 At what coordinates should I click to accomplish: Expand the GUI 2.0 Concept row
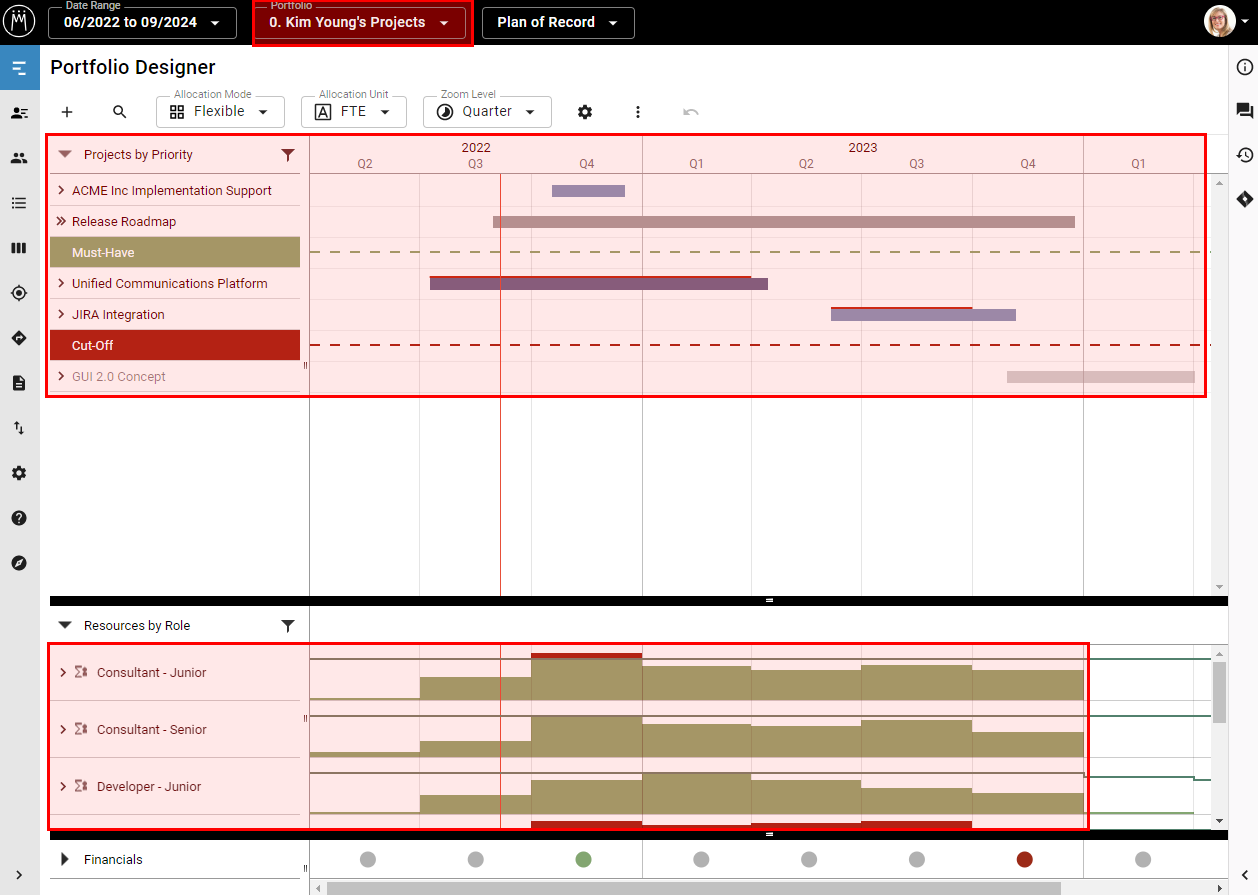point(61,377)
